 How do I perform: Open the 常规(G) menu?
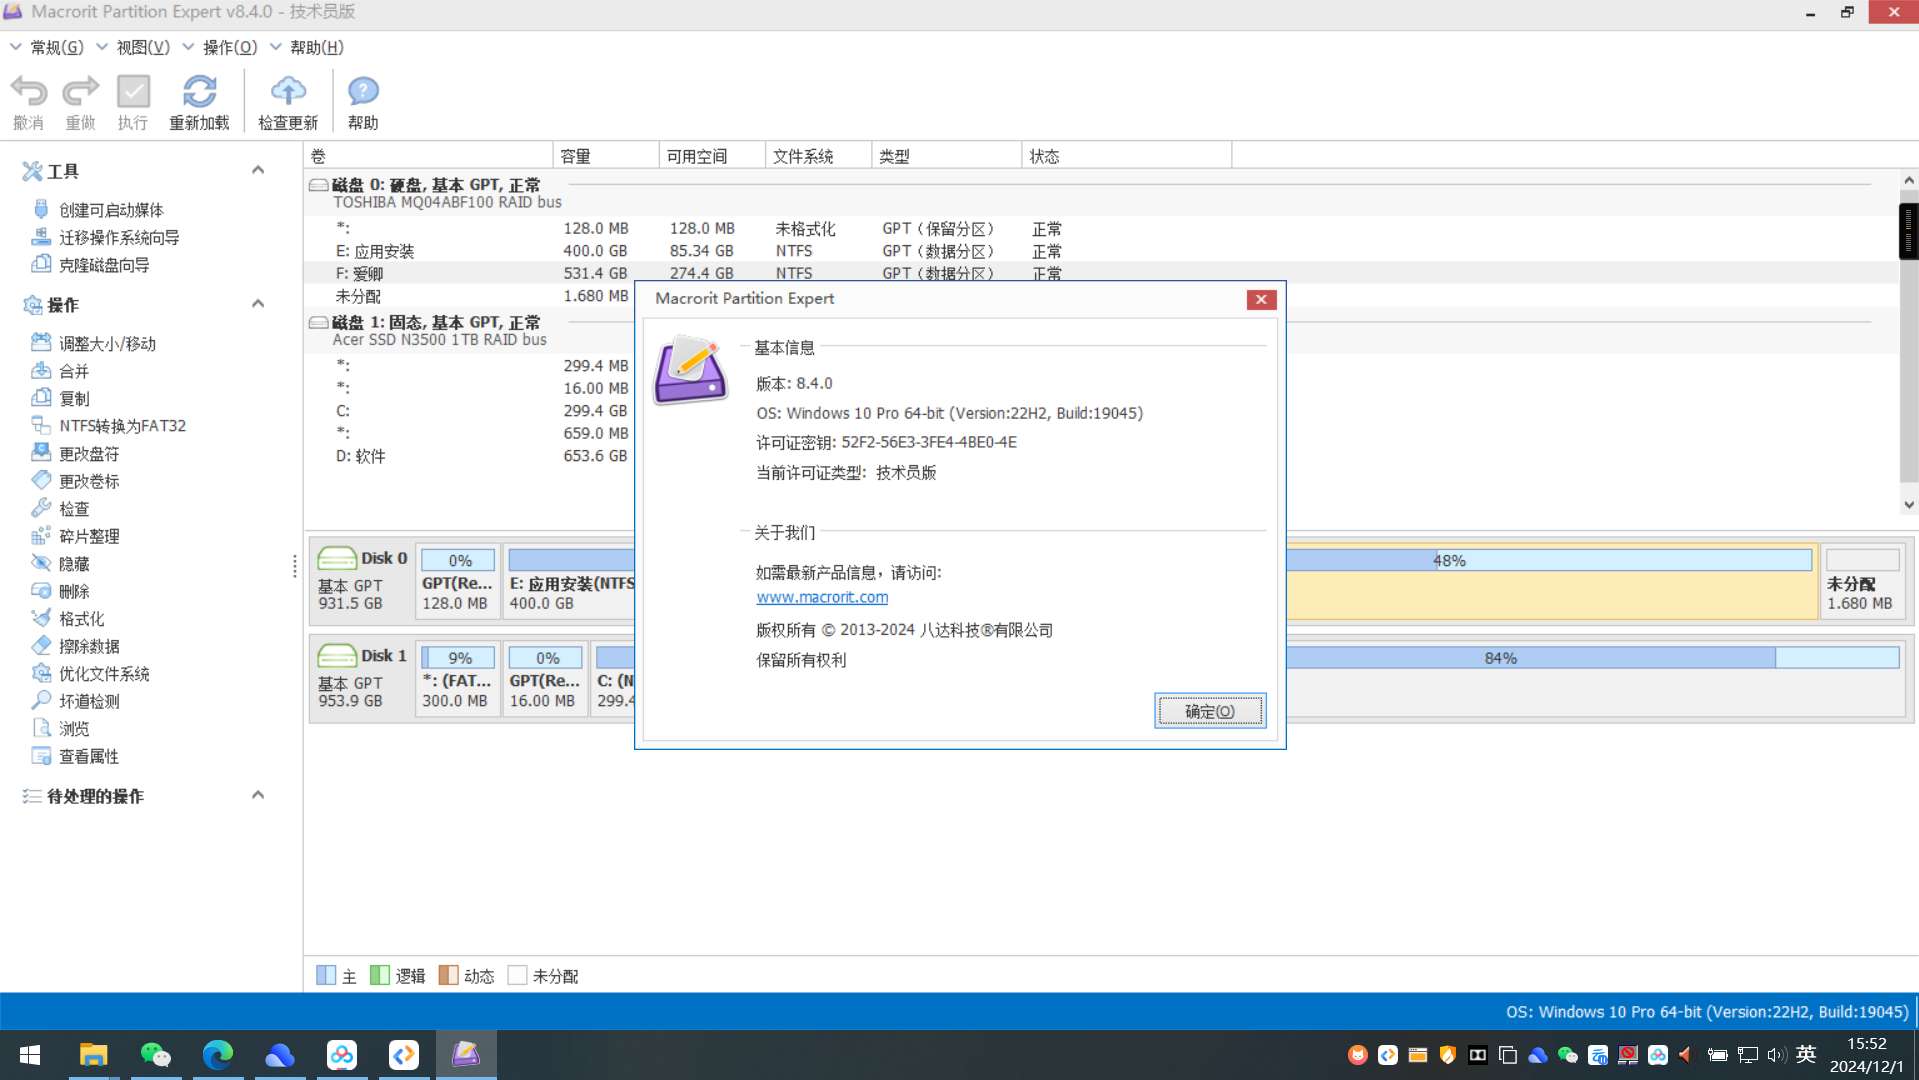click(47, 47)
